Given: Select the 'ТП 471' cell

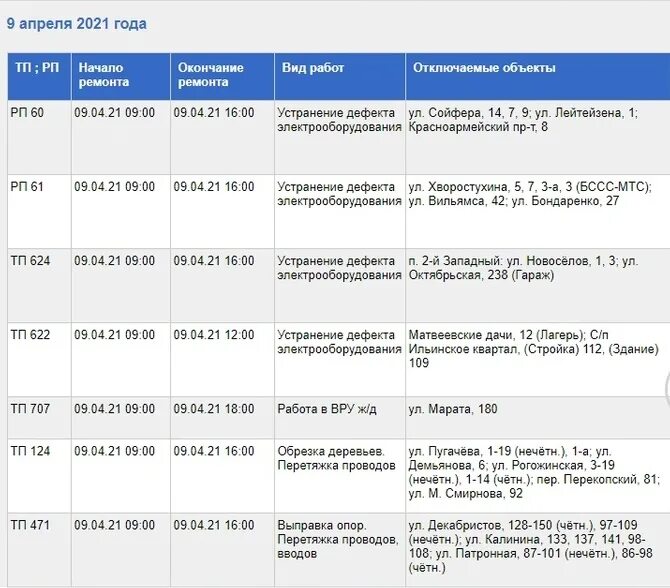Looking at the screenshot, I should click(x=39, y=550).
